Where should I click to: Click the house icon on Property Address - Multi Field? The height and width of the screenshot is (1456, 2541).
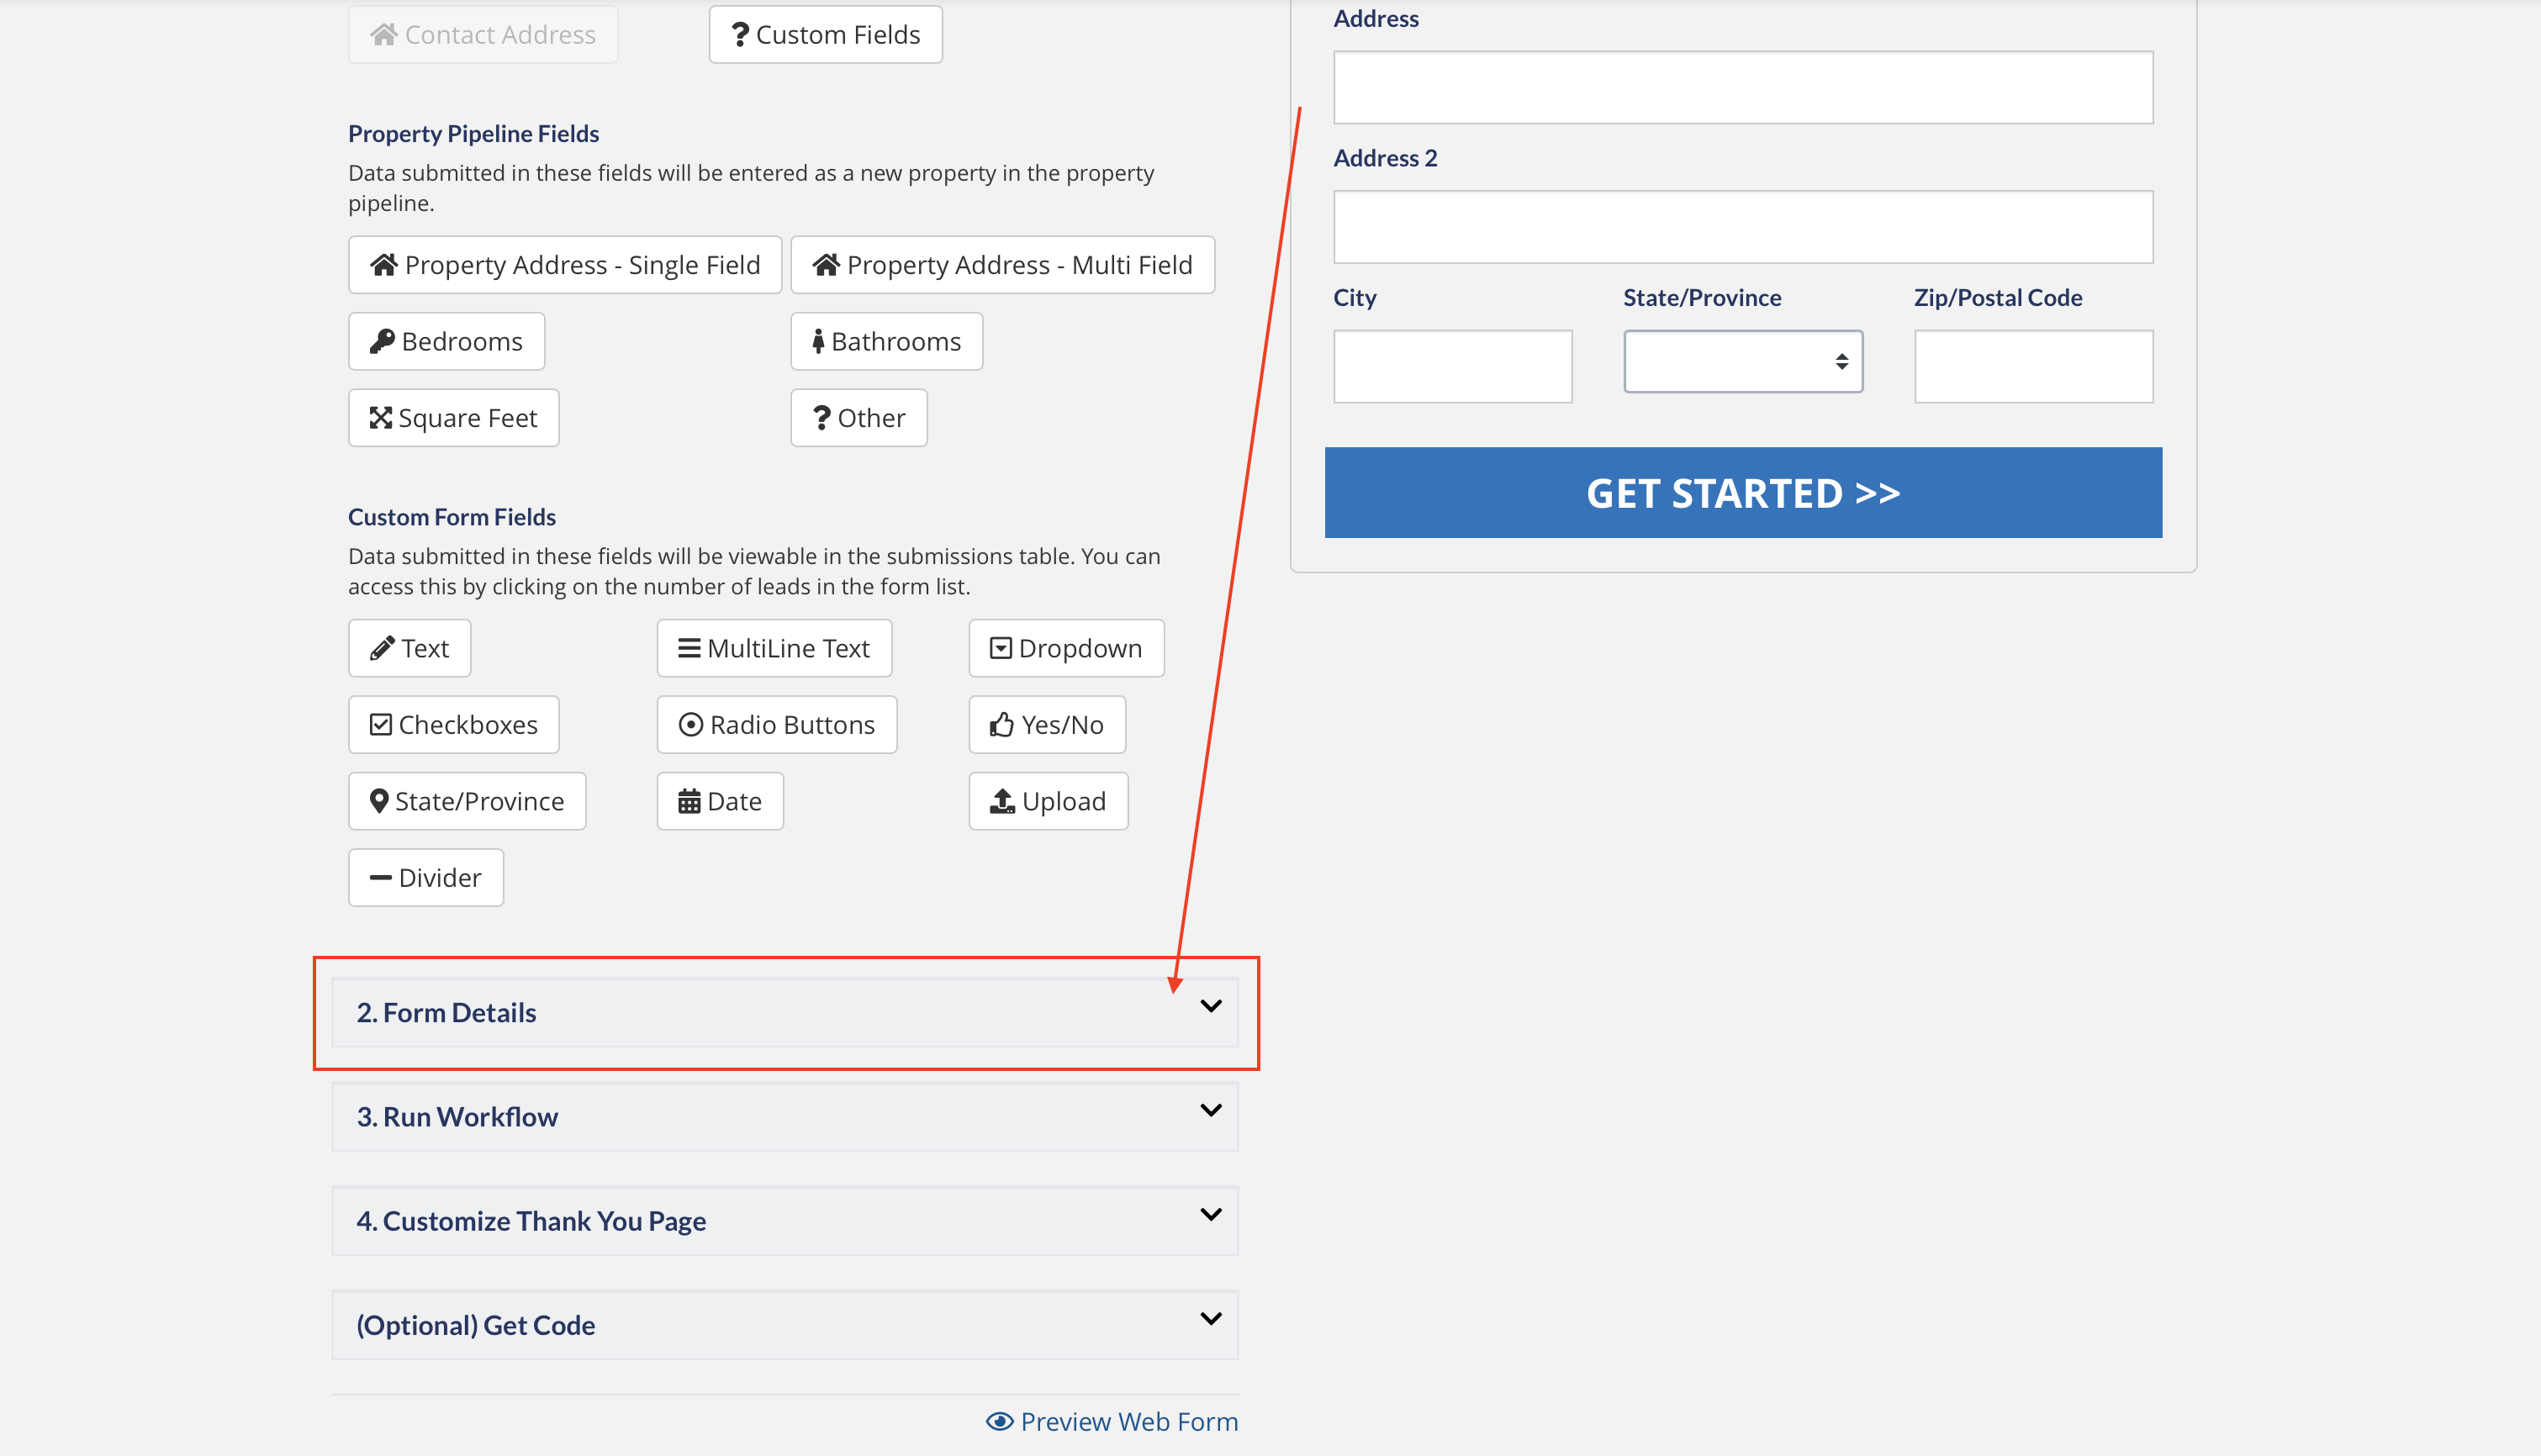click(x=826, y=265)
